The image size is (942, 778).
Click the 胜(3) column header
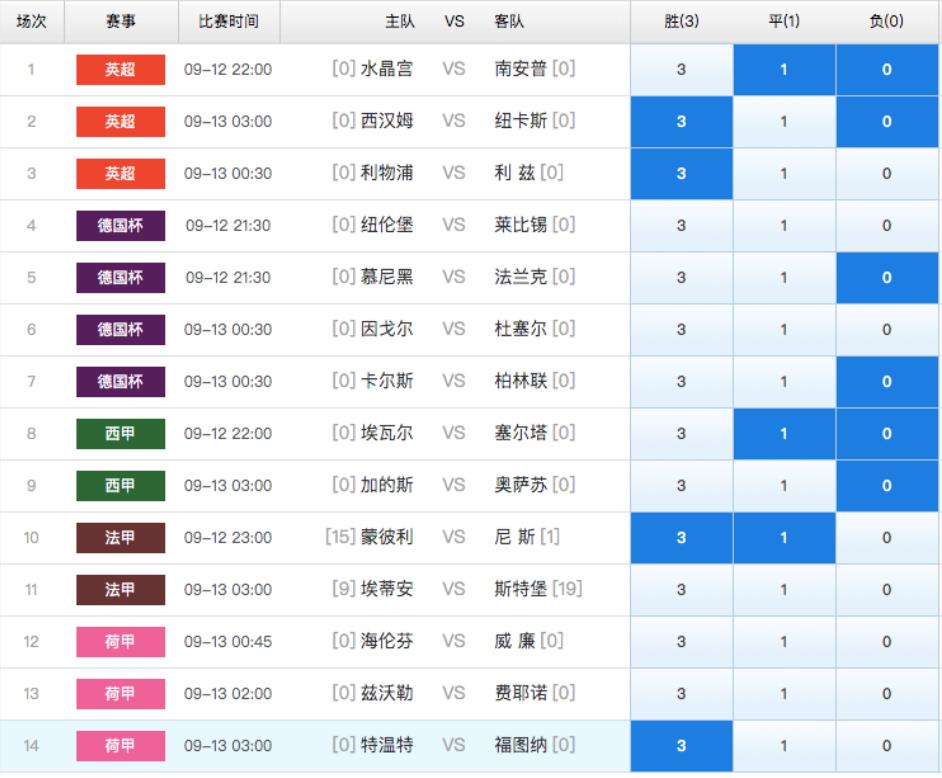pyautogui.click(x=681, y=22)
